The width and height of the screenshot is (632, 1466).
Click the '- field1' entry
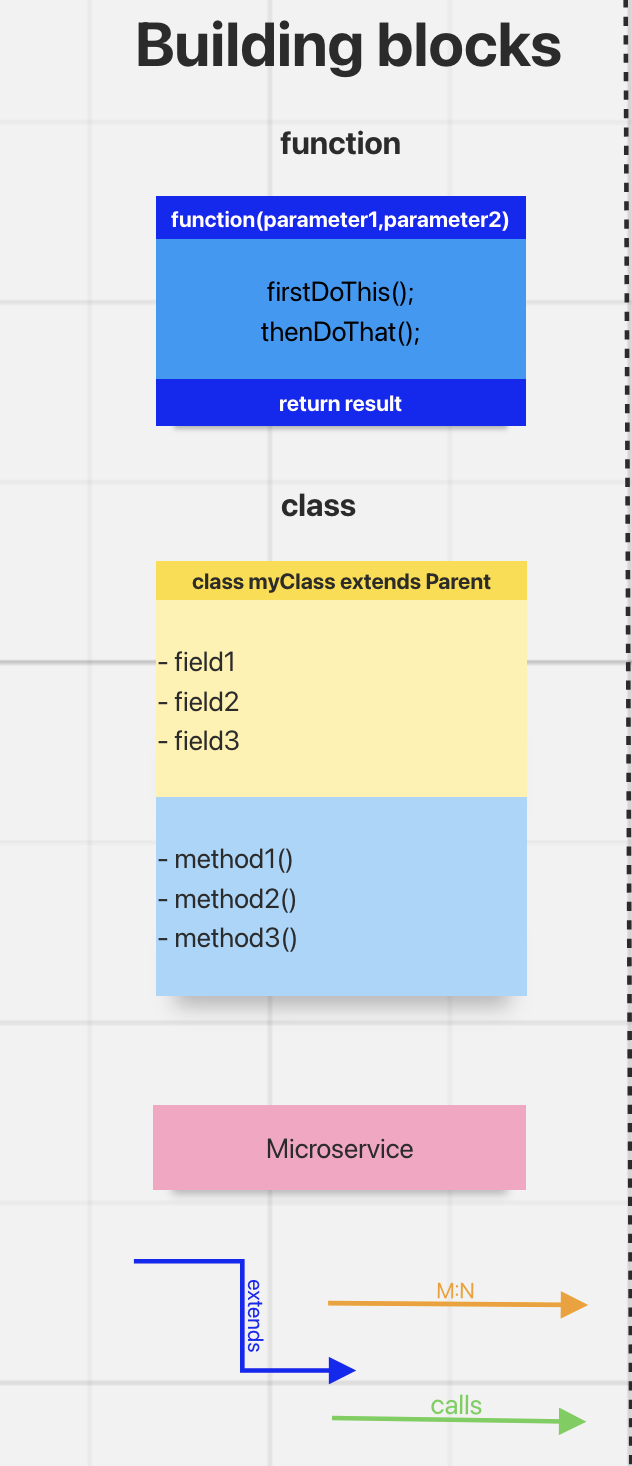point(197,661)
